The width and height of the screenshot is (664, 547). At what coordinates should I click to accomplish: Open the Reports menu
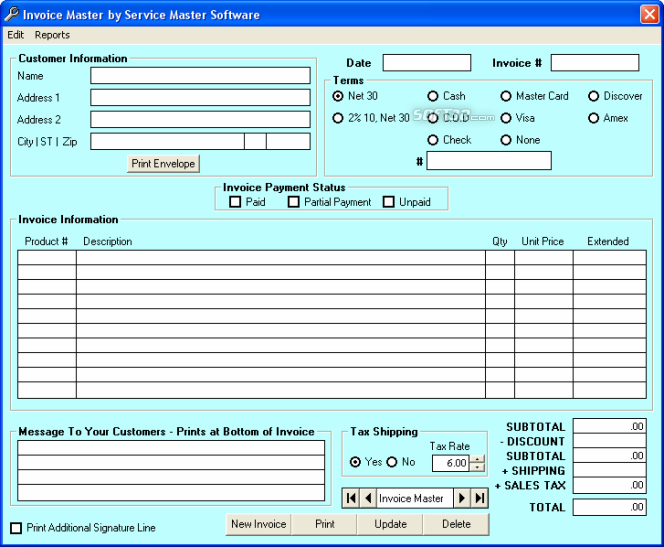click(52, 35)
